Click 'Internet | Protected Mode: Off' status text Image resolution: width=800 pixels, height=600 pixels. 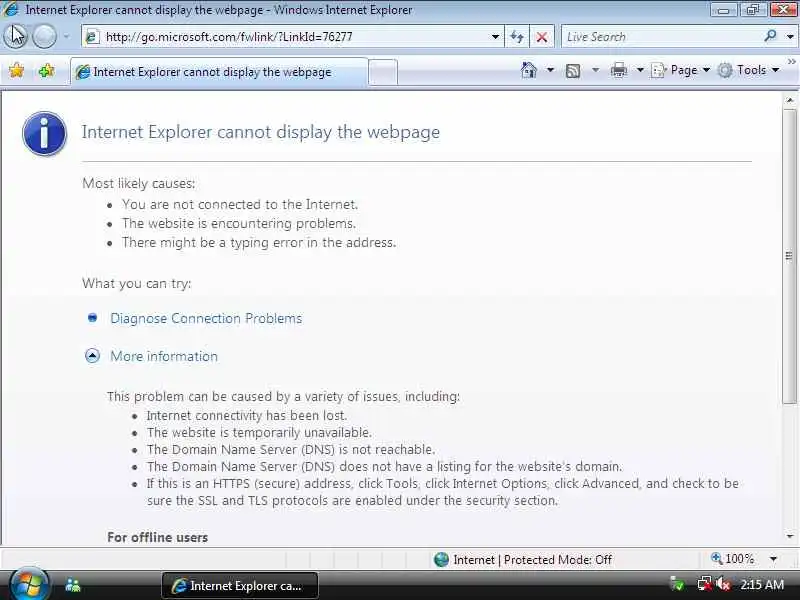533,560
